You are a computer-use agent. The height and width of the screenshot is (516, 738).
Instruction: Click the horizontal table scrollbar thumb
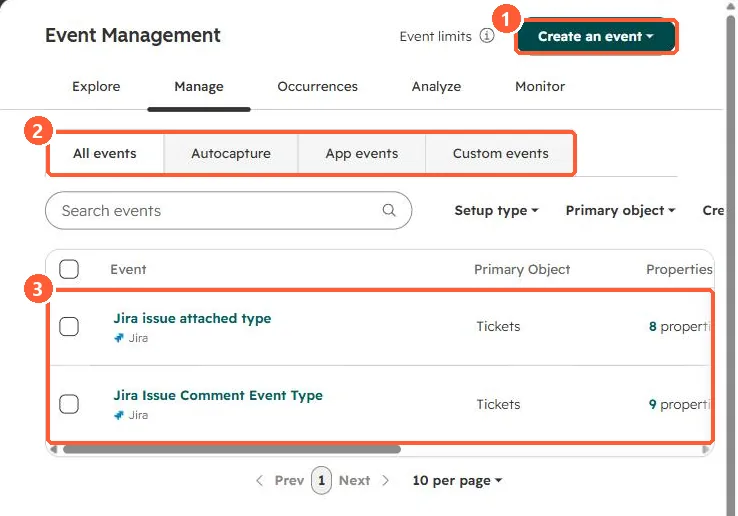point(232,449)
